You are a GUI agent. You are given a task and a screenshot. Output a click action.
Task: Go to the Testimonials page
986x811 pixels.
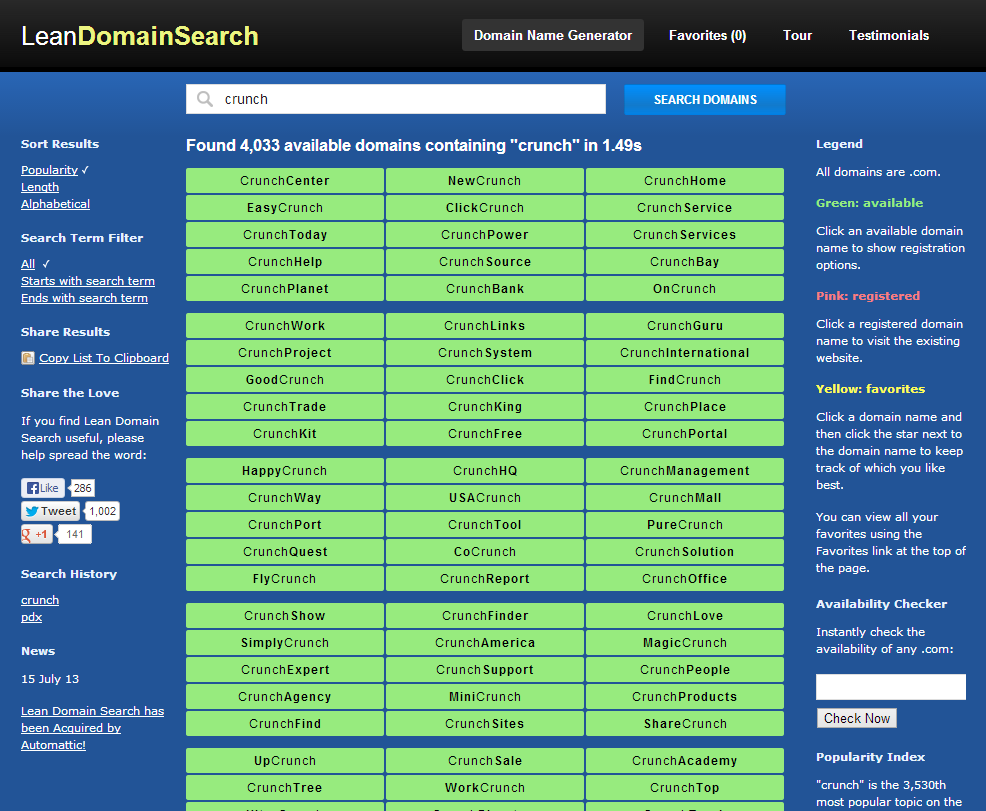(888, 35)
